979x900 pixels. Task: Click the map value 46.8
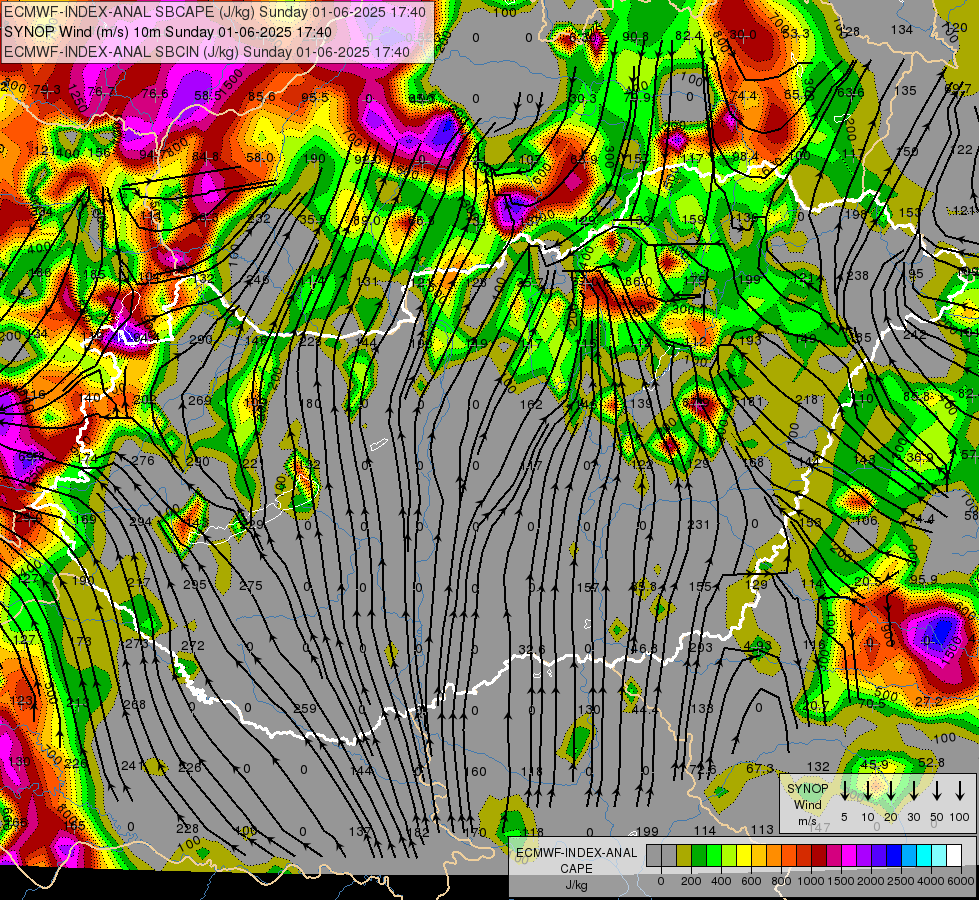643,648
